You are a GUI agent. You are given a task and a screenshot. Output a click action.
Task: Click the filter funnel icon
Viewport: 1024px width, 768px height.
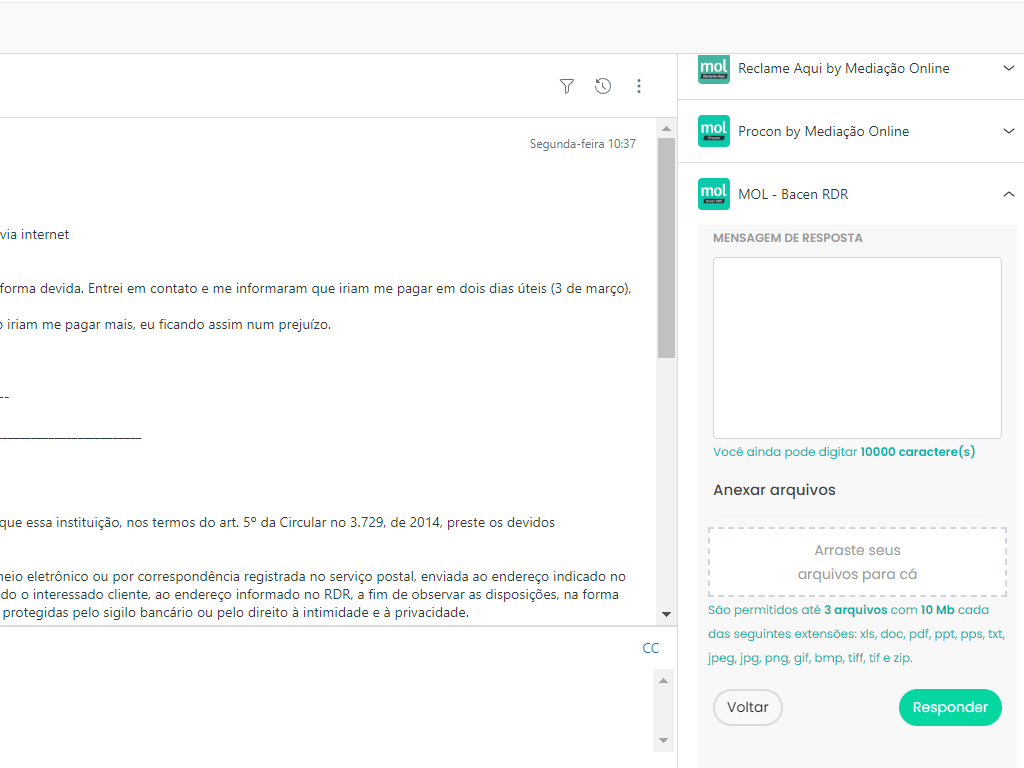click(x=567, y=87)
